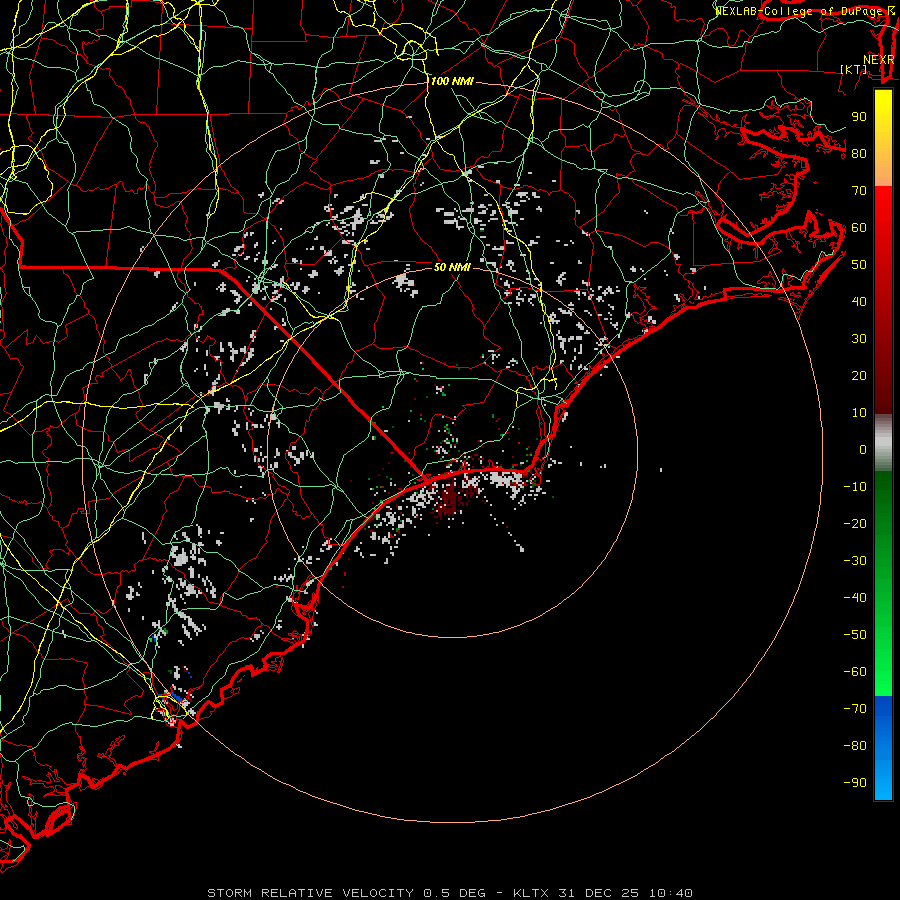The width and height of the screenshot is (900, 900).
Task: Select the 70 label on velocity scale
Action: 859,191
